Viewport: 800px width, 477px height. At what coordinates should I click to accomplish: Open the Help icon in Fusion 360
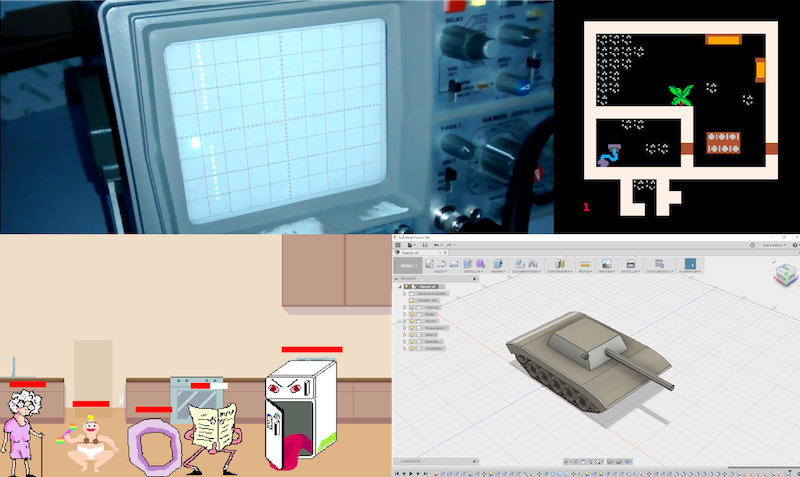(795, 245)
